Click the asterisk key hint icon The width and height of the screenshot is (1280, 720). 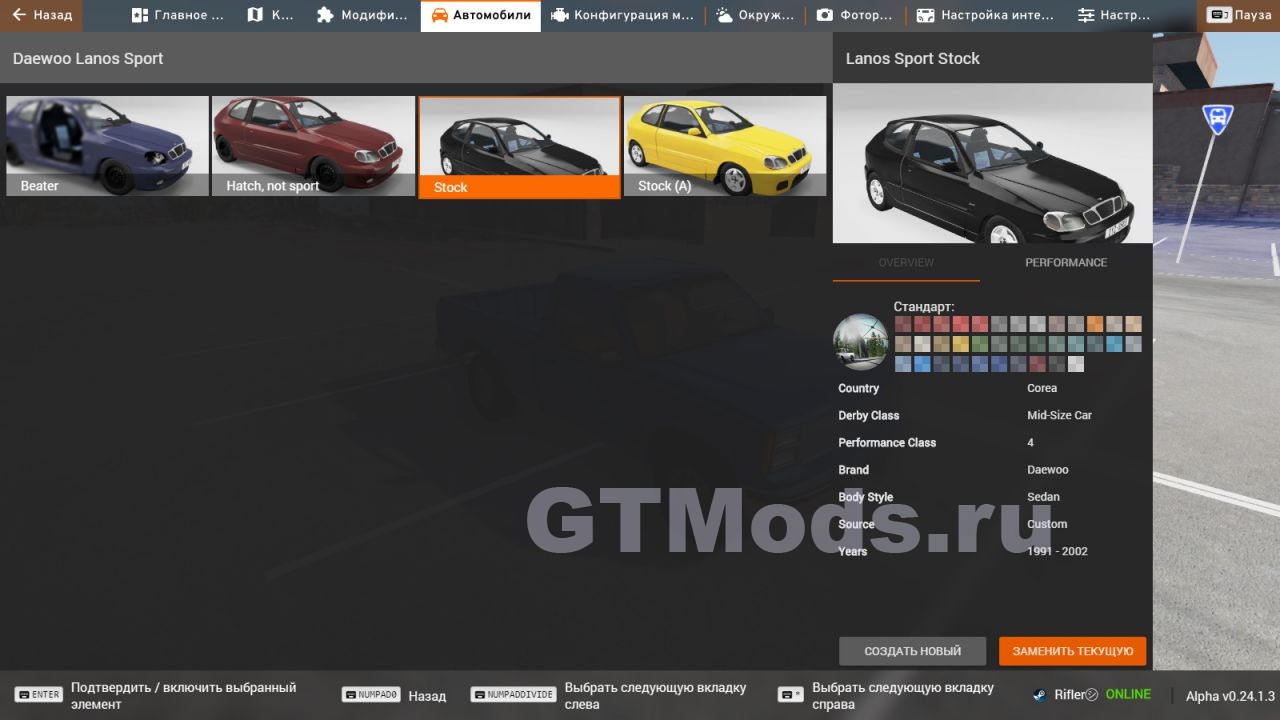click(790, 694)
